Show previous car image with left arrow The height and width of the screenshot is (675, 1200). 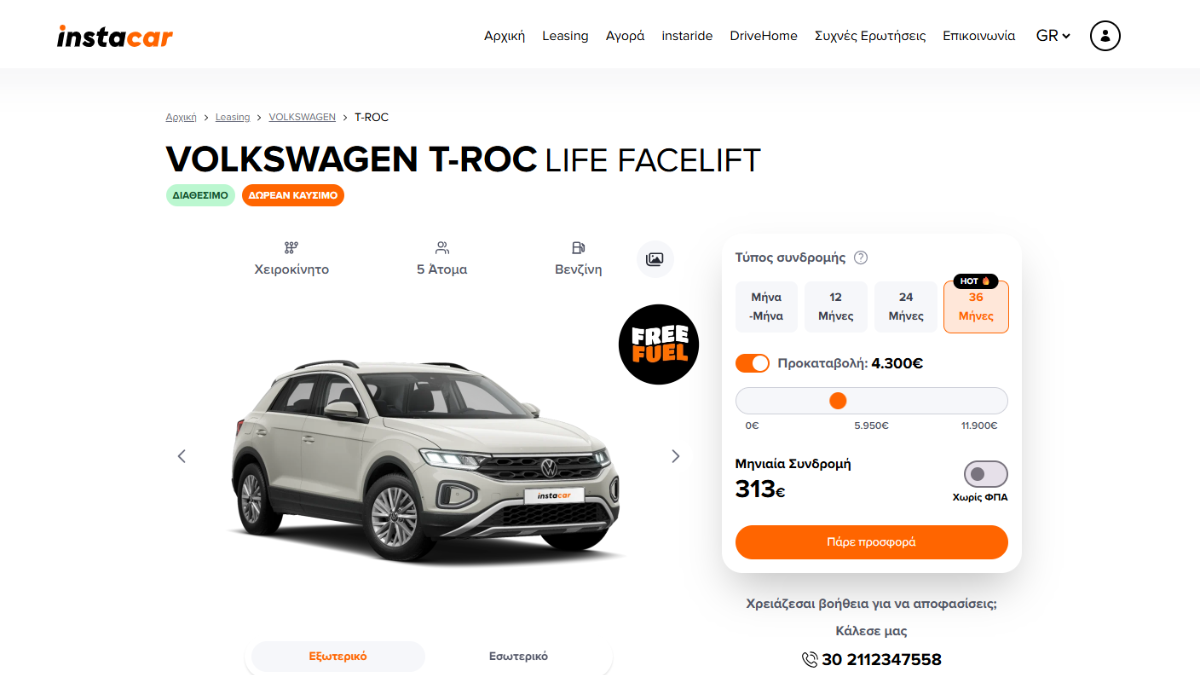pos(181,456)
